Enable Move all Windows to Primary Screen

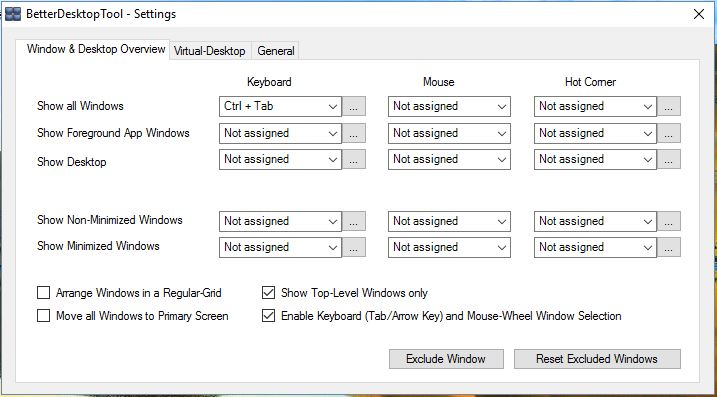(x=43, y=316)
